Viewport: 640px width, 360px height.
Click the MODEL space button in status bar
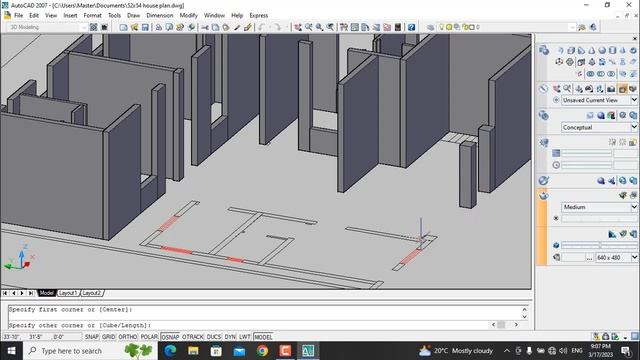[263, 337]
